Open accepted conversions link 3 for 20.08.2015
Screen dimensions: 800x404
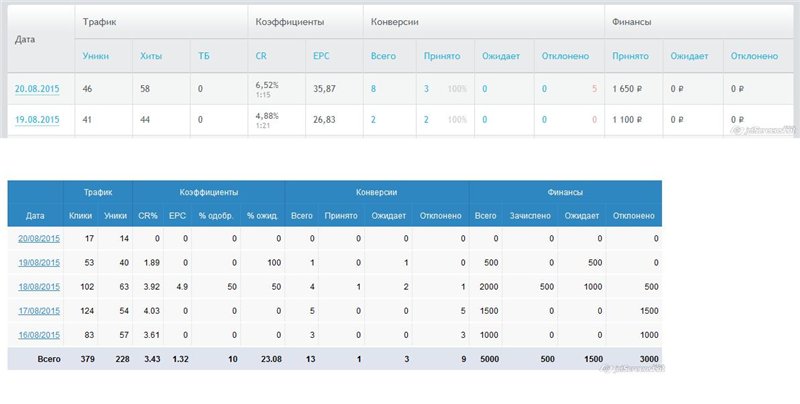coord(427,89)
